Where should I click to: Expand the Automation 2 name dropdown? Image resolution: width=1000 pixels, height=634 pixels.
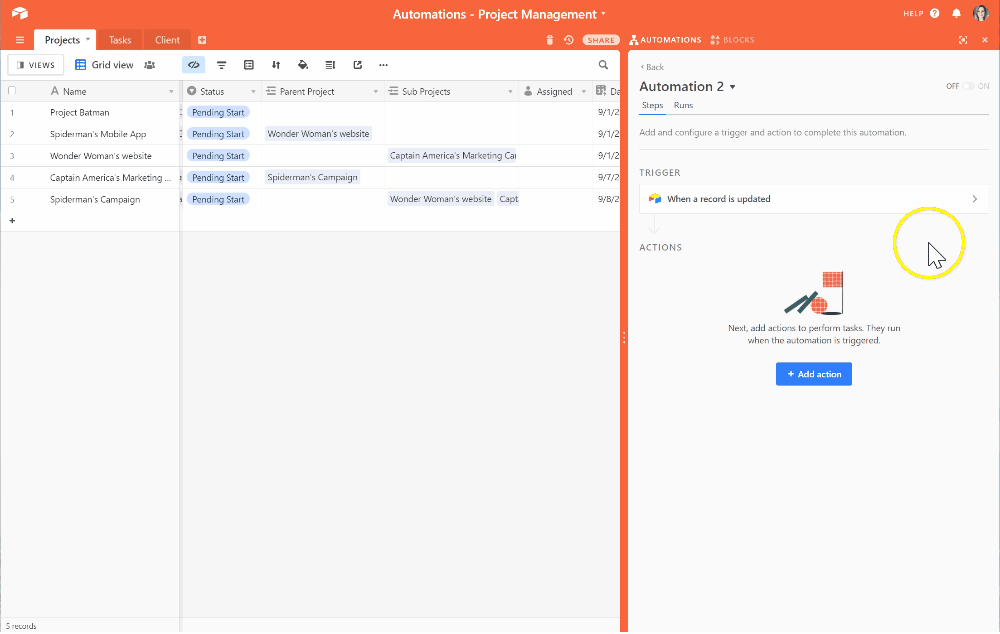coord(733,87)
